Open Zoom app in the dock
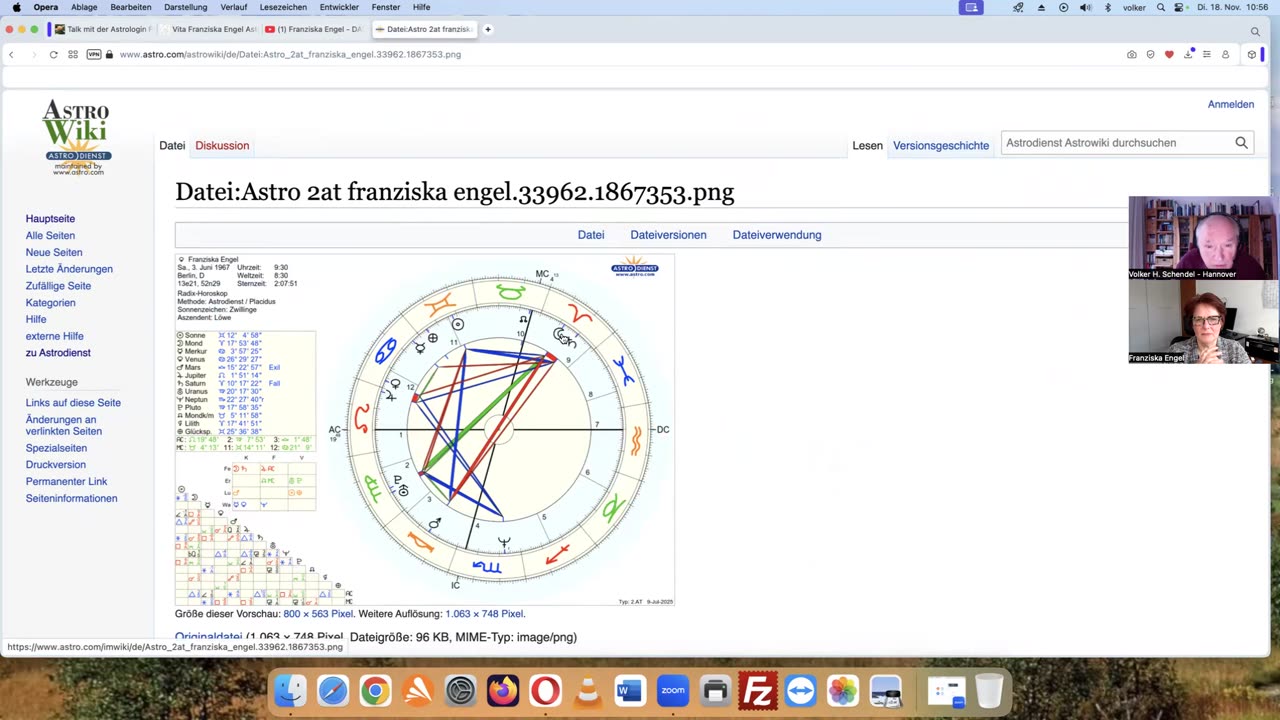 [673, 691]
